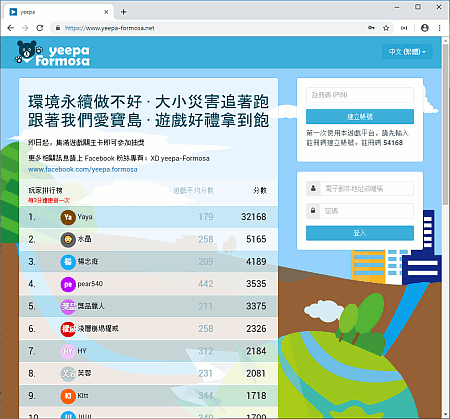The image size is (450, 419).
Task: Click the red leaderboard update note
Action: 49,200
